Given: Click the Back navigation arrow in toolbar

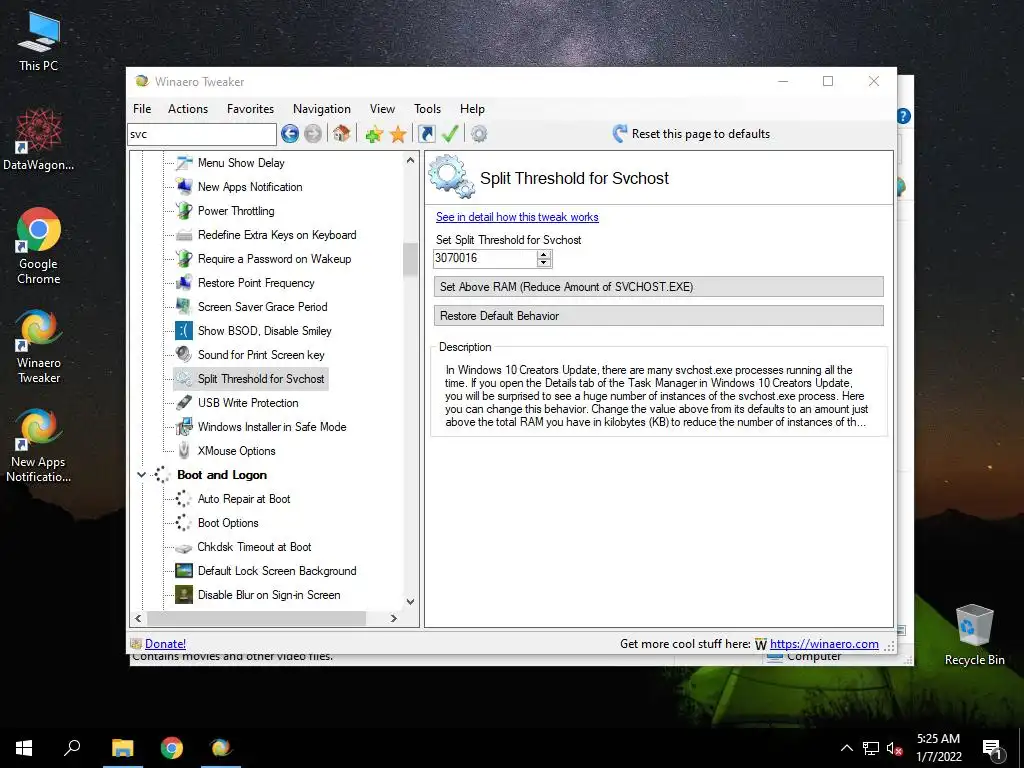Looking at the screenshot, I should pos(290,134).
